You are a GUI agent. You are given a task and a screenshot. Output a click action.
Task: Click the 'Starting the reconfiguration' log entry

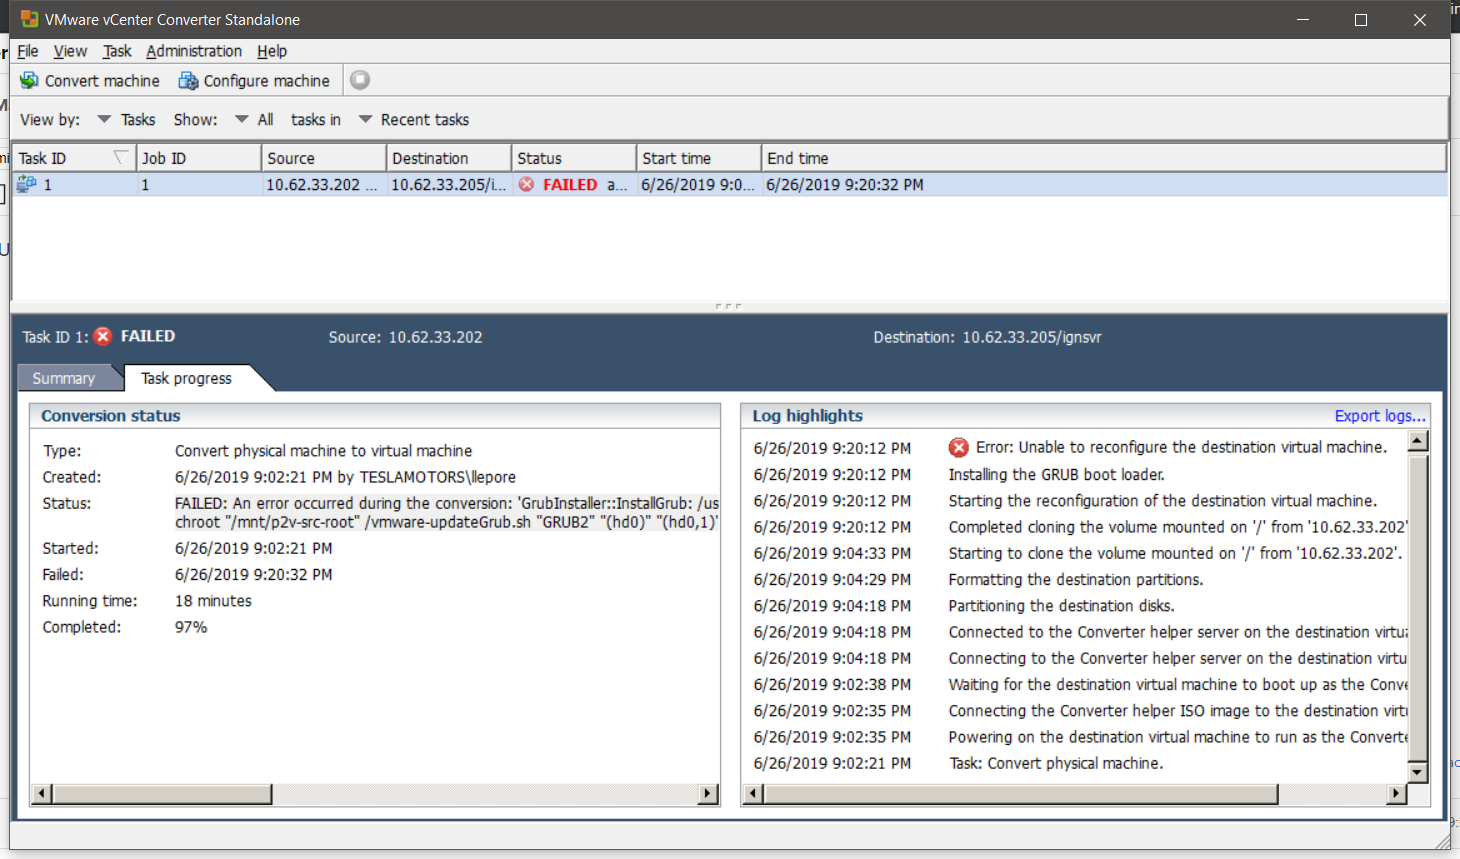[x=1163, y=500]
